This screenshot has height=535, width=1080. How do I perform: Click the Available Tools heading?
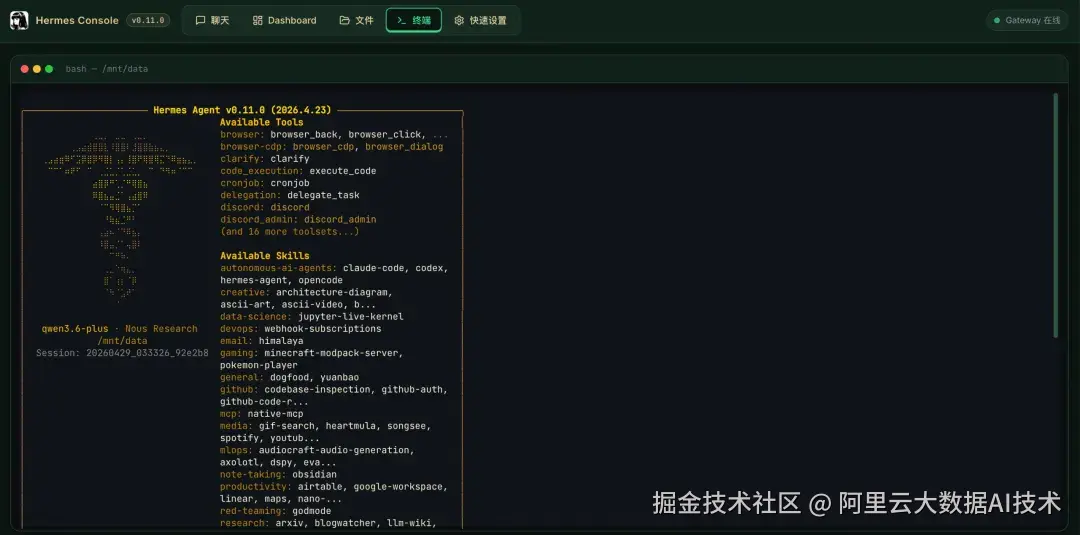pos(262,123)
